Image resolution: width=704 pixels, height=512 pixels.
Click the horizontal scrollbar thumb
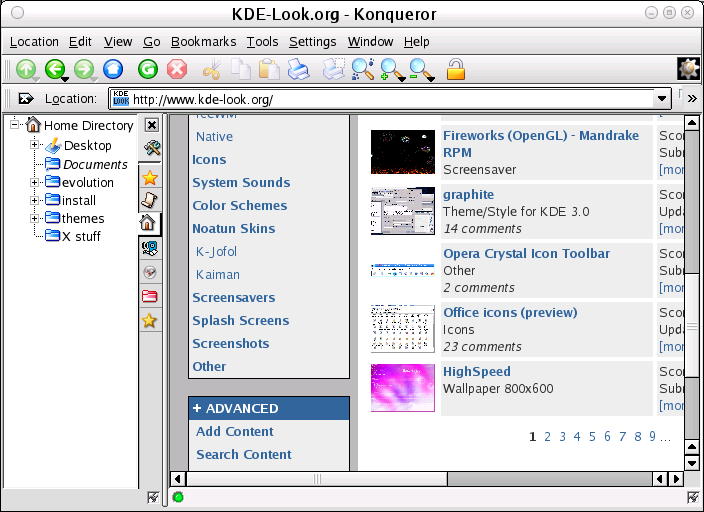click(317, 479)
